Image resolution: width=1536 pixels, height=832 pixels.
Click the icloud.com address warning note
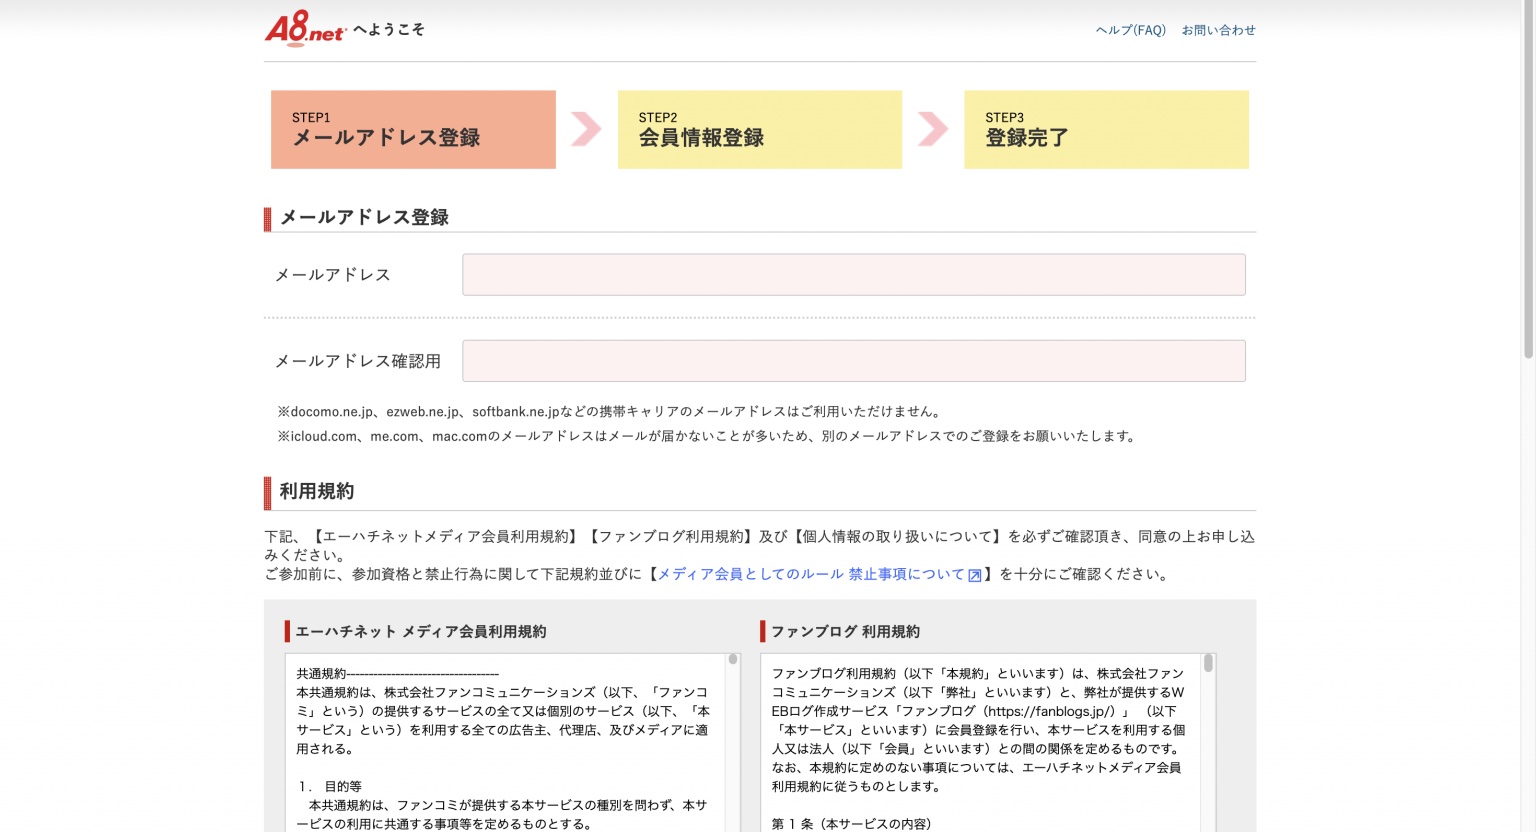(x=707, y=436)
